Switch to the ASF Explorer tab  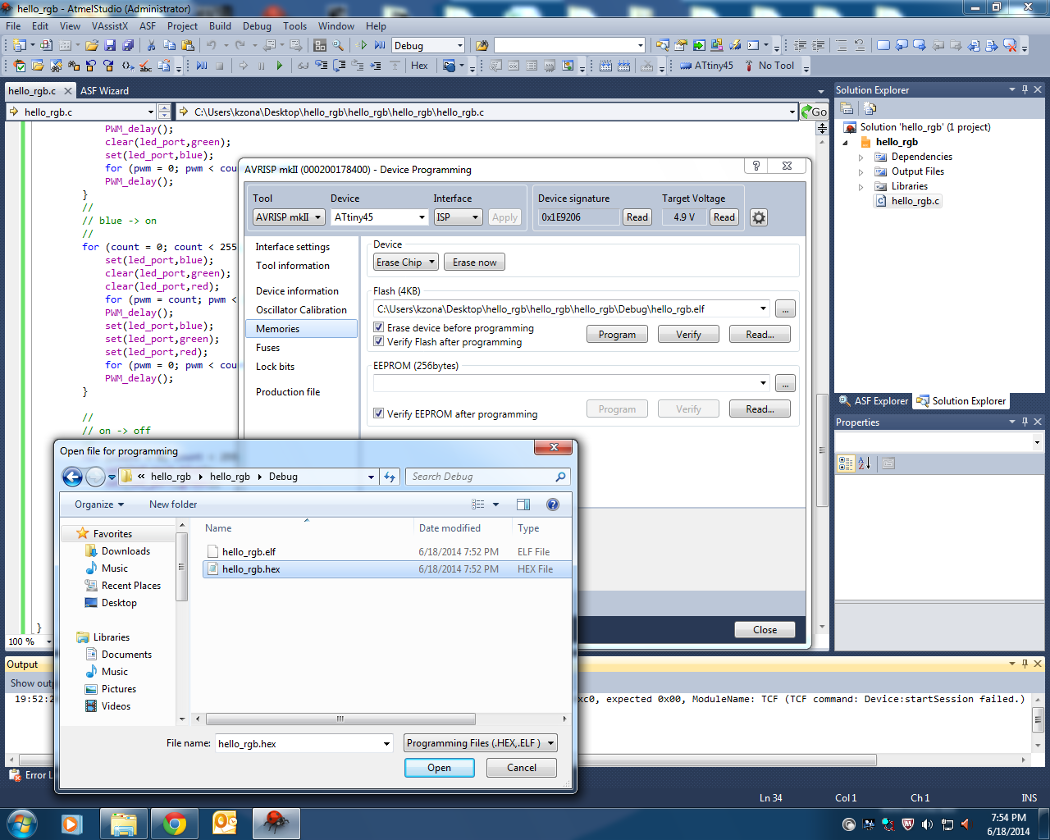875,401
